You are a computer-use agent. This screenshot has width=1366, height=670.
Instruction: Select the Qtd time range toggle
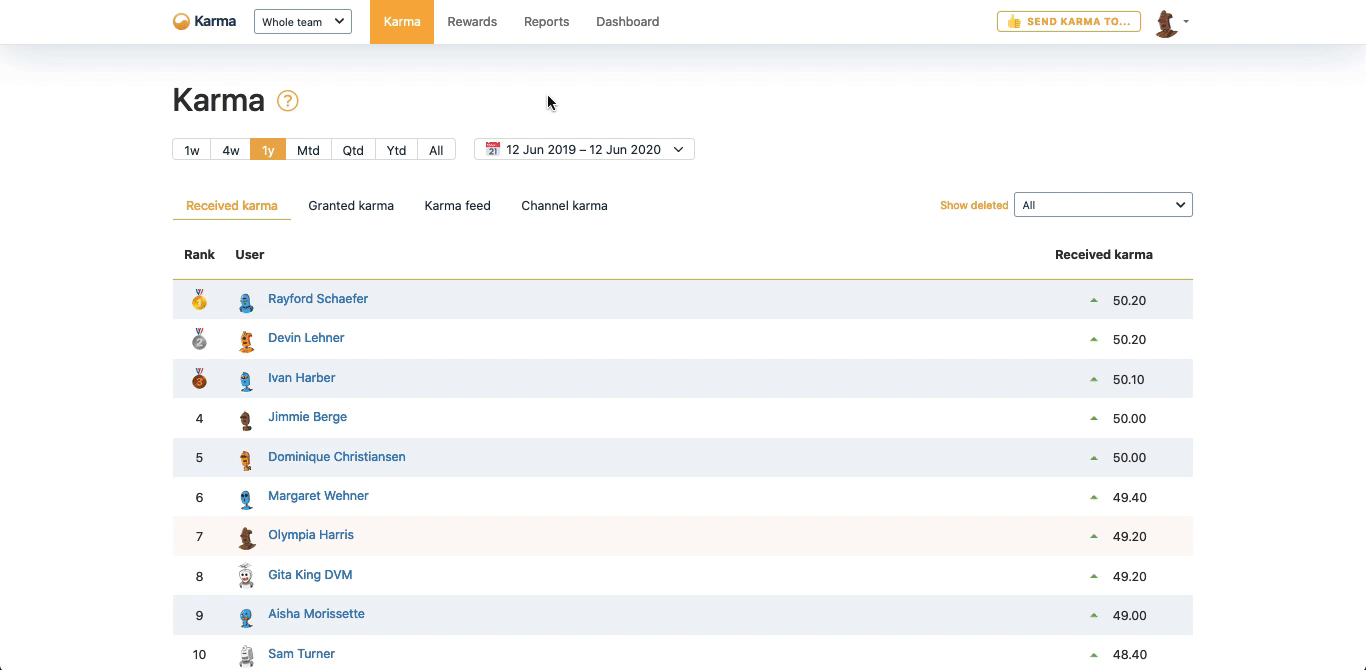tap(353, 150)
